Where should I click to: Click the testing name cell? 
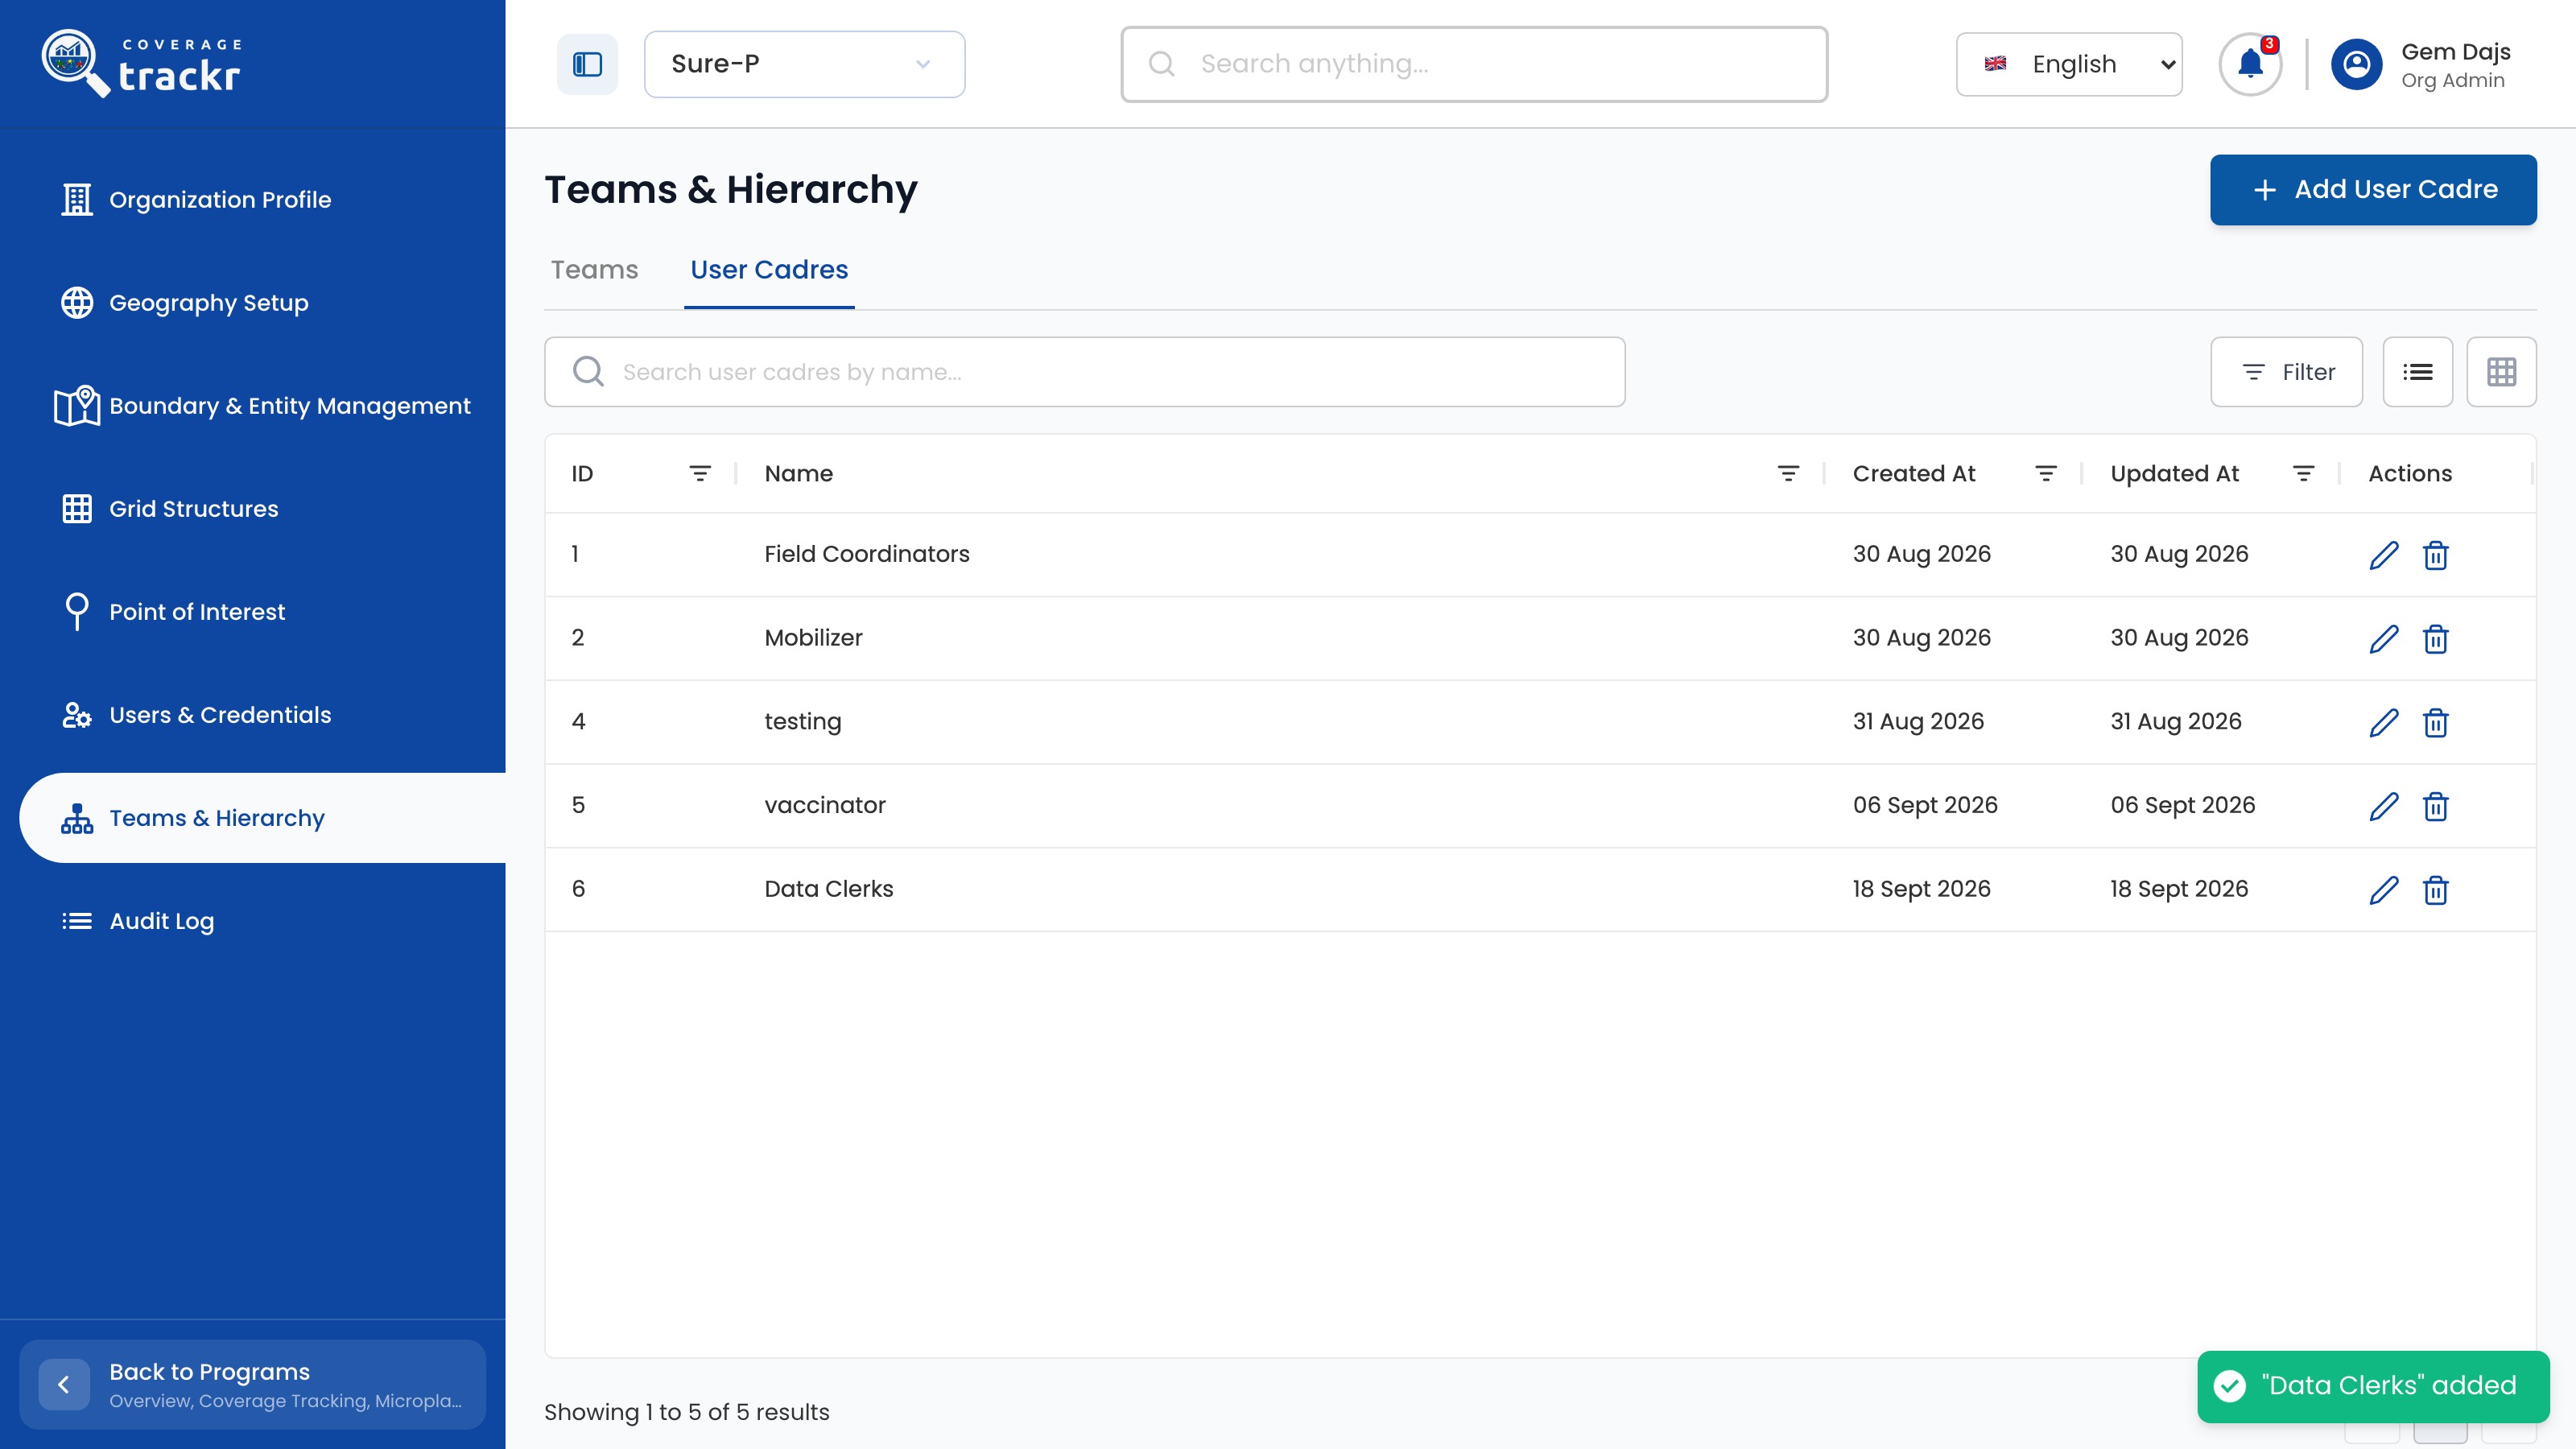(803, 722)
